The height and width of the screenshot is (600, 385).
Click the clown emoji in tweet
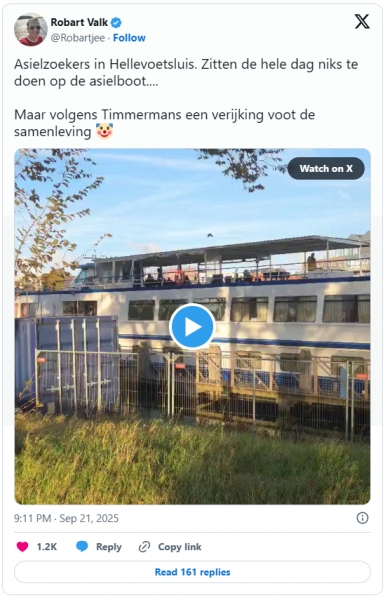[x=104, y=131]
